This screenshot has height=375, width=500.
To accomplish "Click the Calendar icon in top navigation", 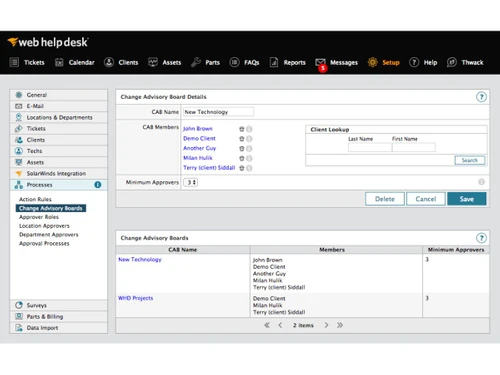I will 59,62.
